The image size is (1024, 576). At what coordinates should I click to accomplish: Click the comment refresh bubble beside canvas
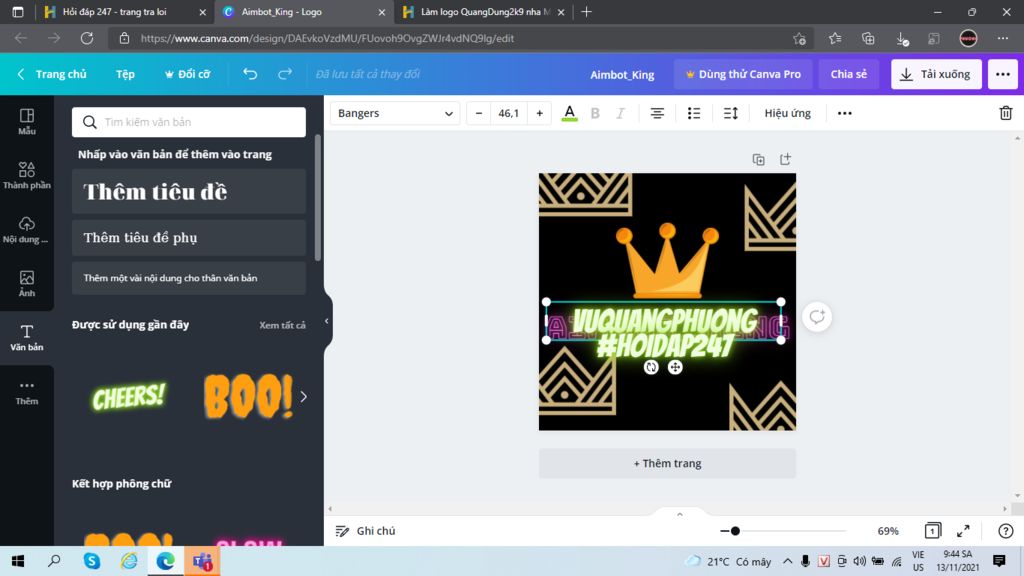(817, 317)
